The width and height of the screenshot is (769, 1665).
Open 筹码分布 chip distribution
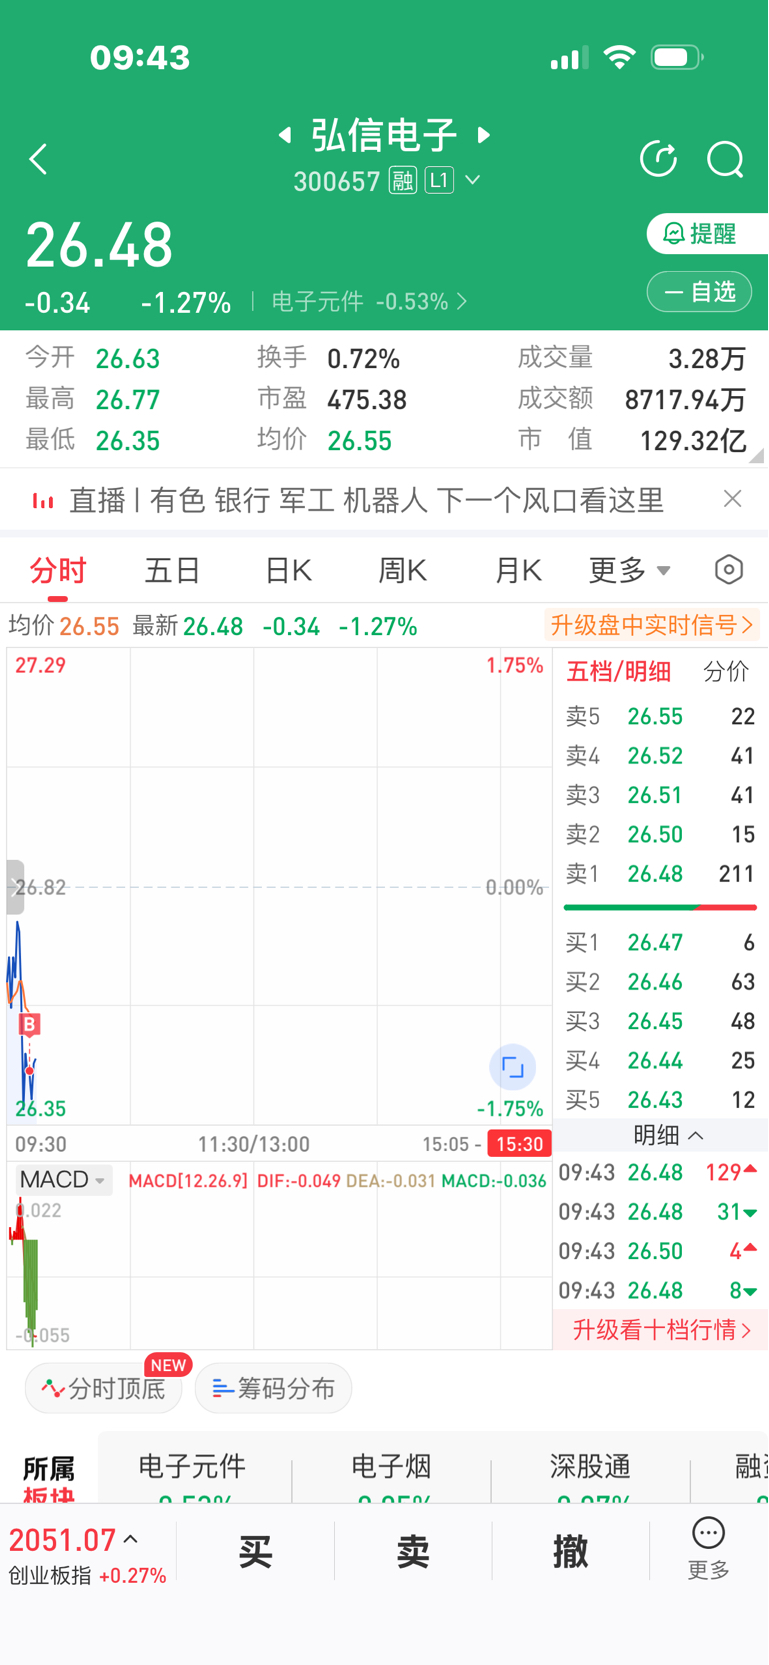[273, 1388]
